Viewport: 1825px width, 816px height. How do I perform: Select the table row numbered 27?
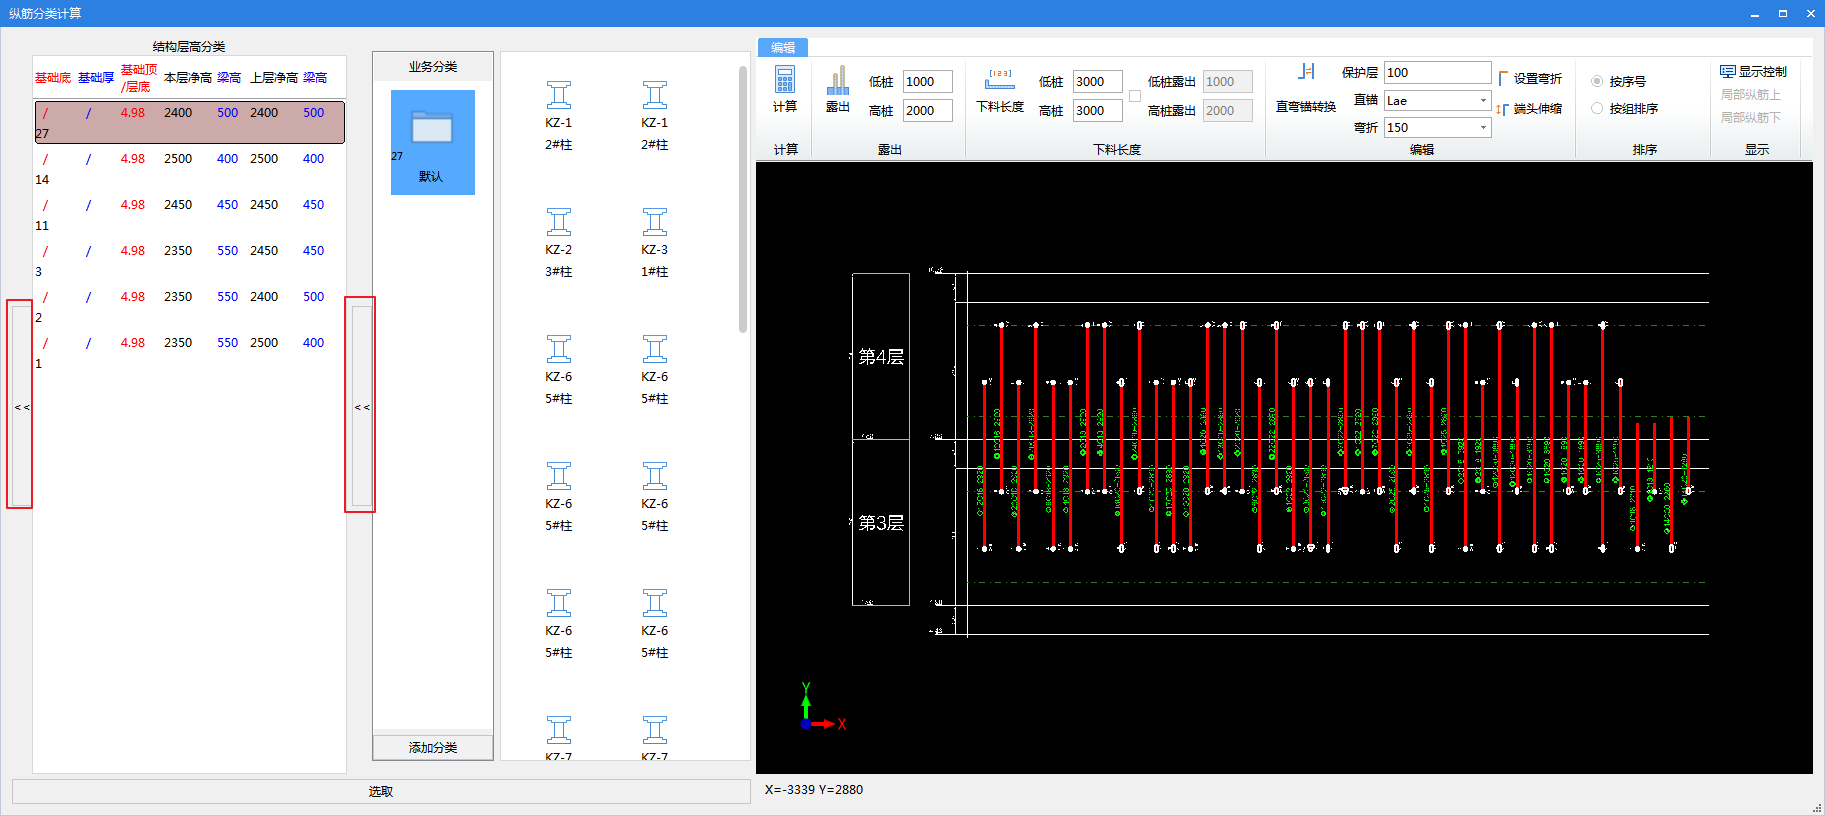[x=190, y=122]
